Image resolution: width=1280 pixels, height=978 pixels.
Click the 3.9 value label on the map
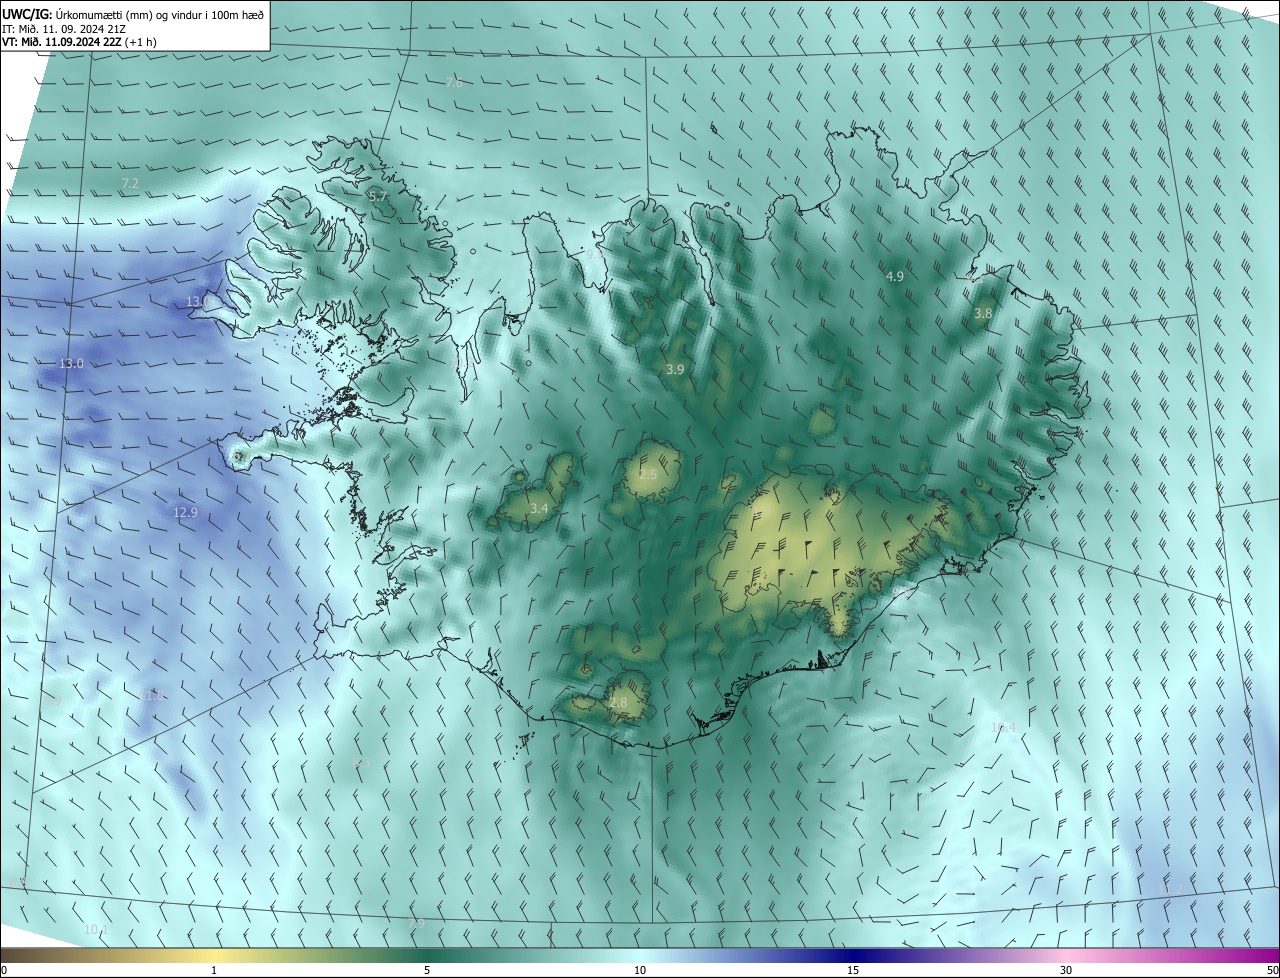click(x=675, y=369)
